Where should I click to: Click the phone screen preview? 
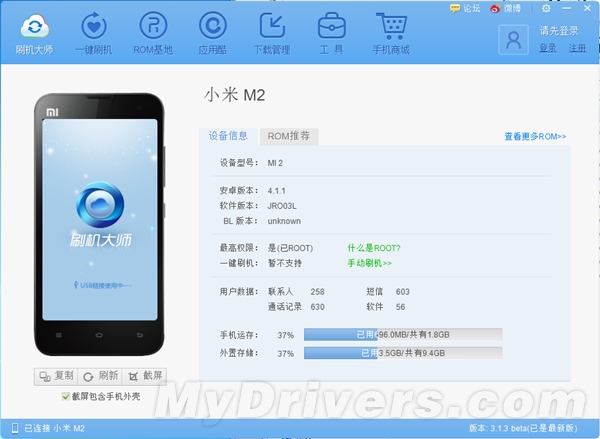[100, 219]
